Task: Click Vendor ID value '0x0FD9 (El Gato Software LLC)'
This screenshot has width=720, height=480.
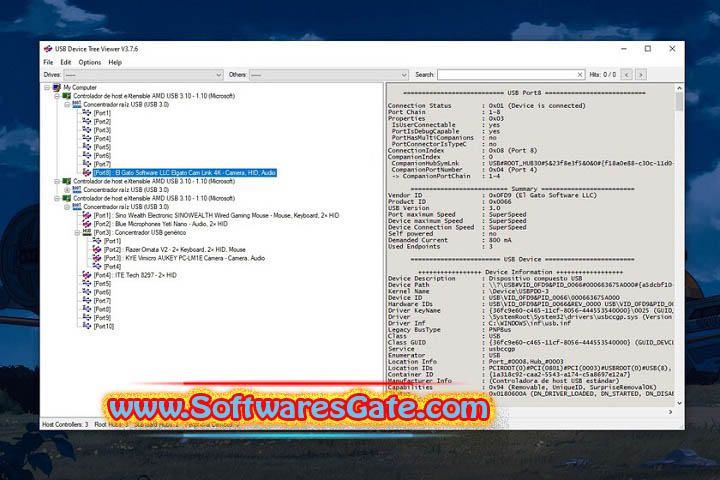Action: (542, 195)
